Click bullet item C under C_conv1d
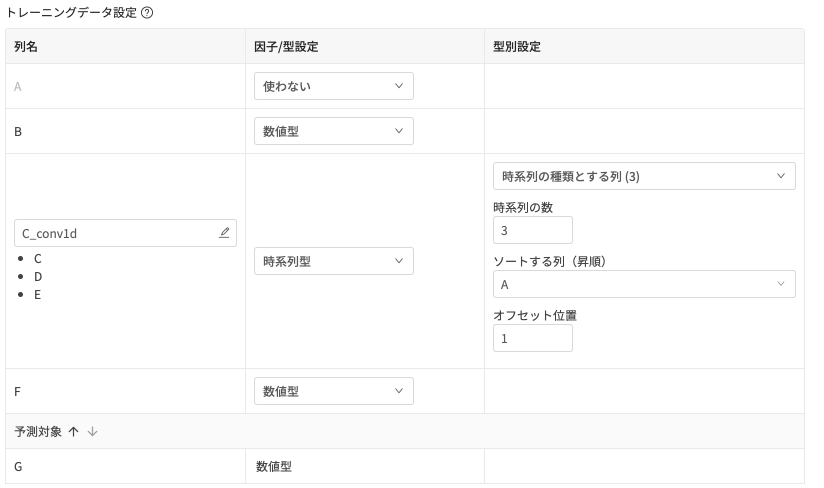The width and height of the screenshot is (824, 488). pos(38,258)
